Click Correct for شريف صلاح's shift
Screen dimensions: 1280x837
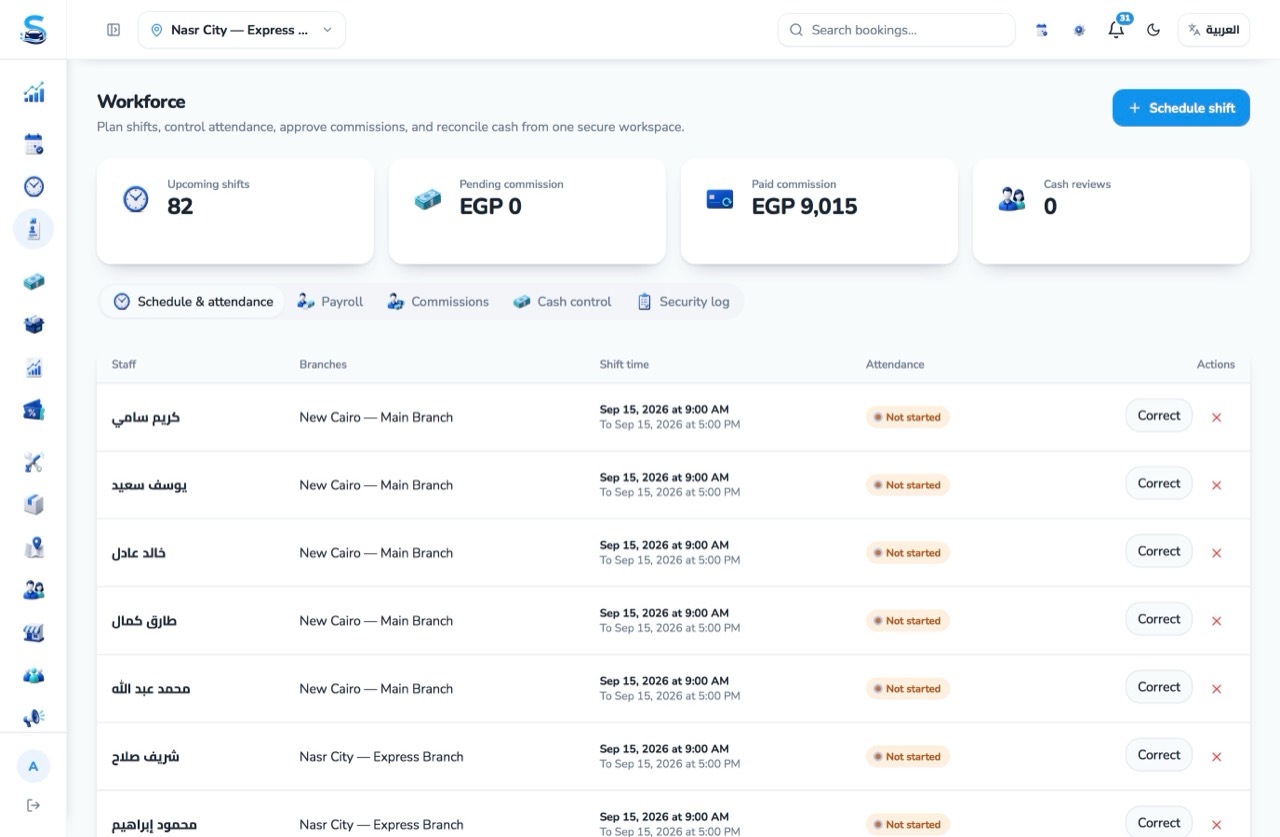click(x=1159, y=755)
